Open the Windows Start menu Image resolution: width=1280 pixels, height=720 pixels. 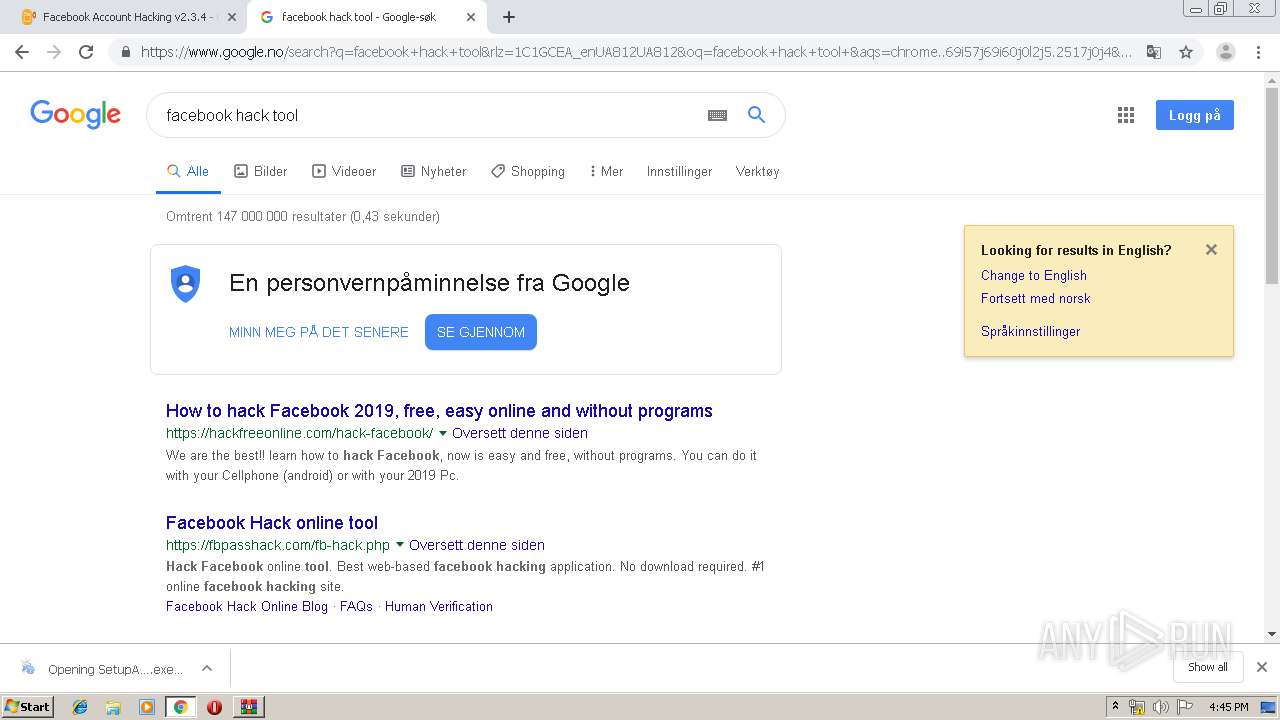coord(28,706)
